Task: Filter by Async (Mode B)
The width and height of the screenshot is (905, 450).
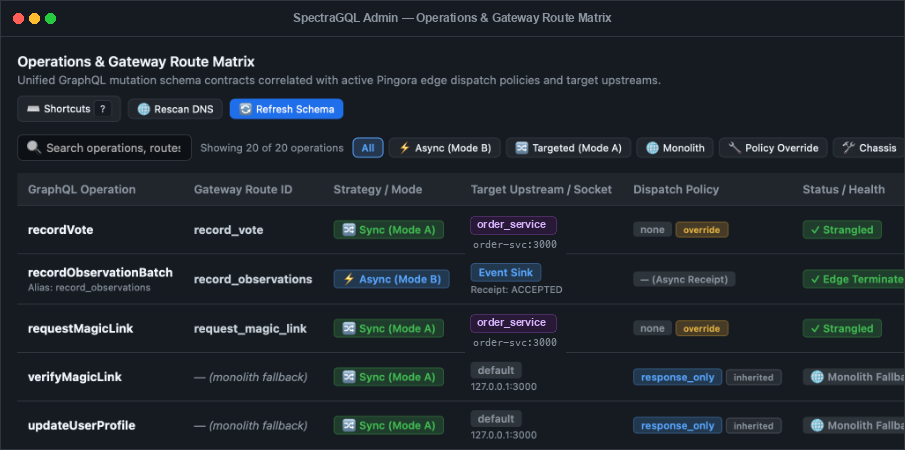Action: point(444,148)
